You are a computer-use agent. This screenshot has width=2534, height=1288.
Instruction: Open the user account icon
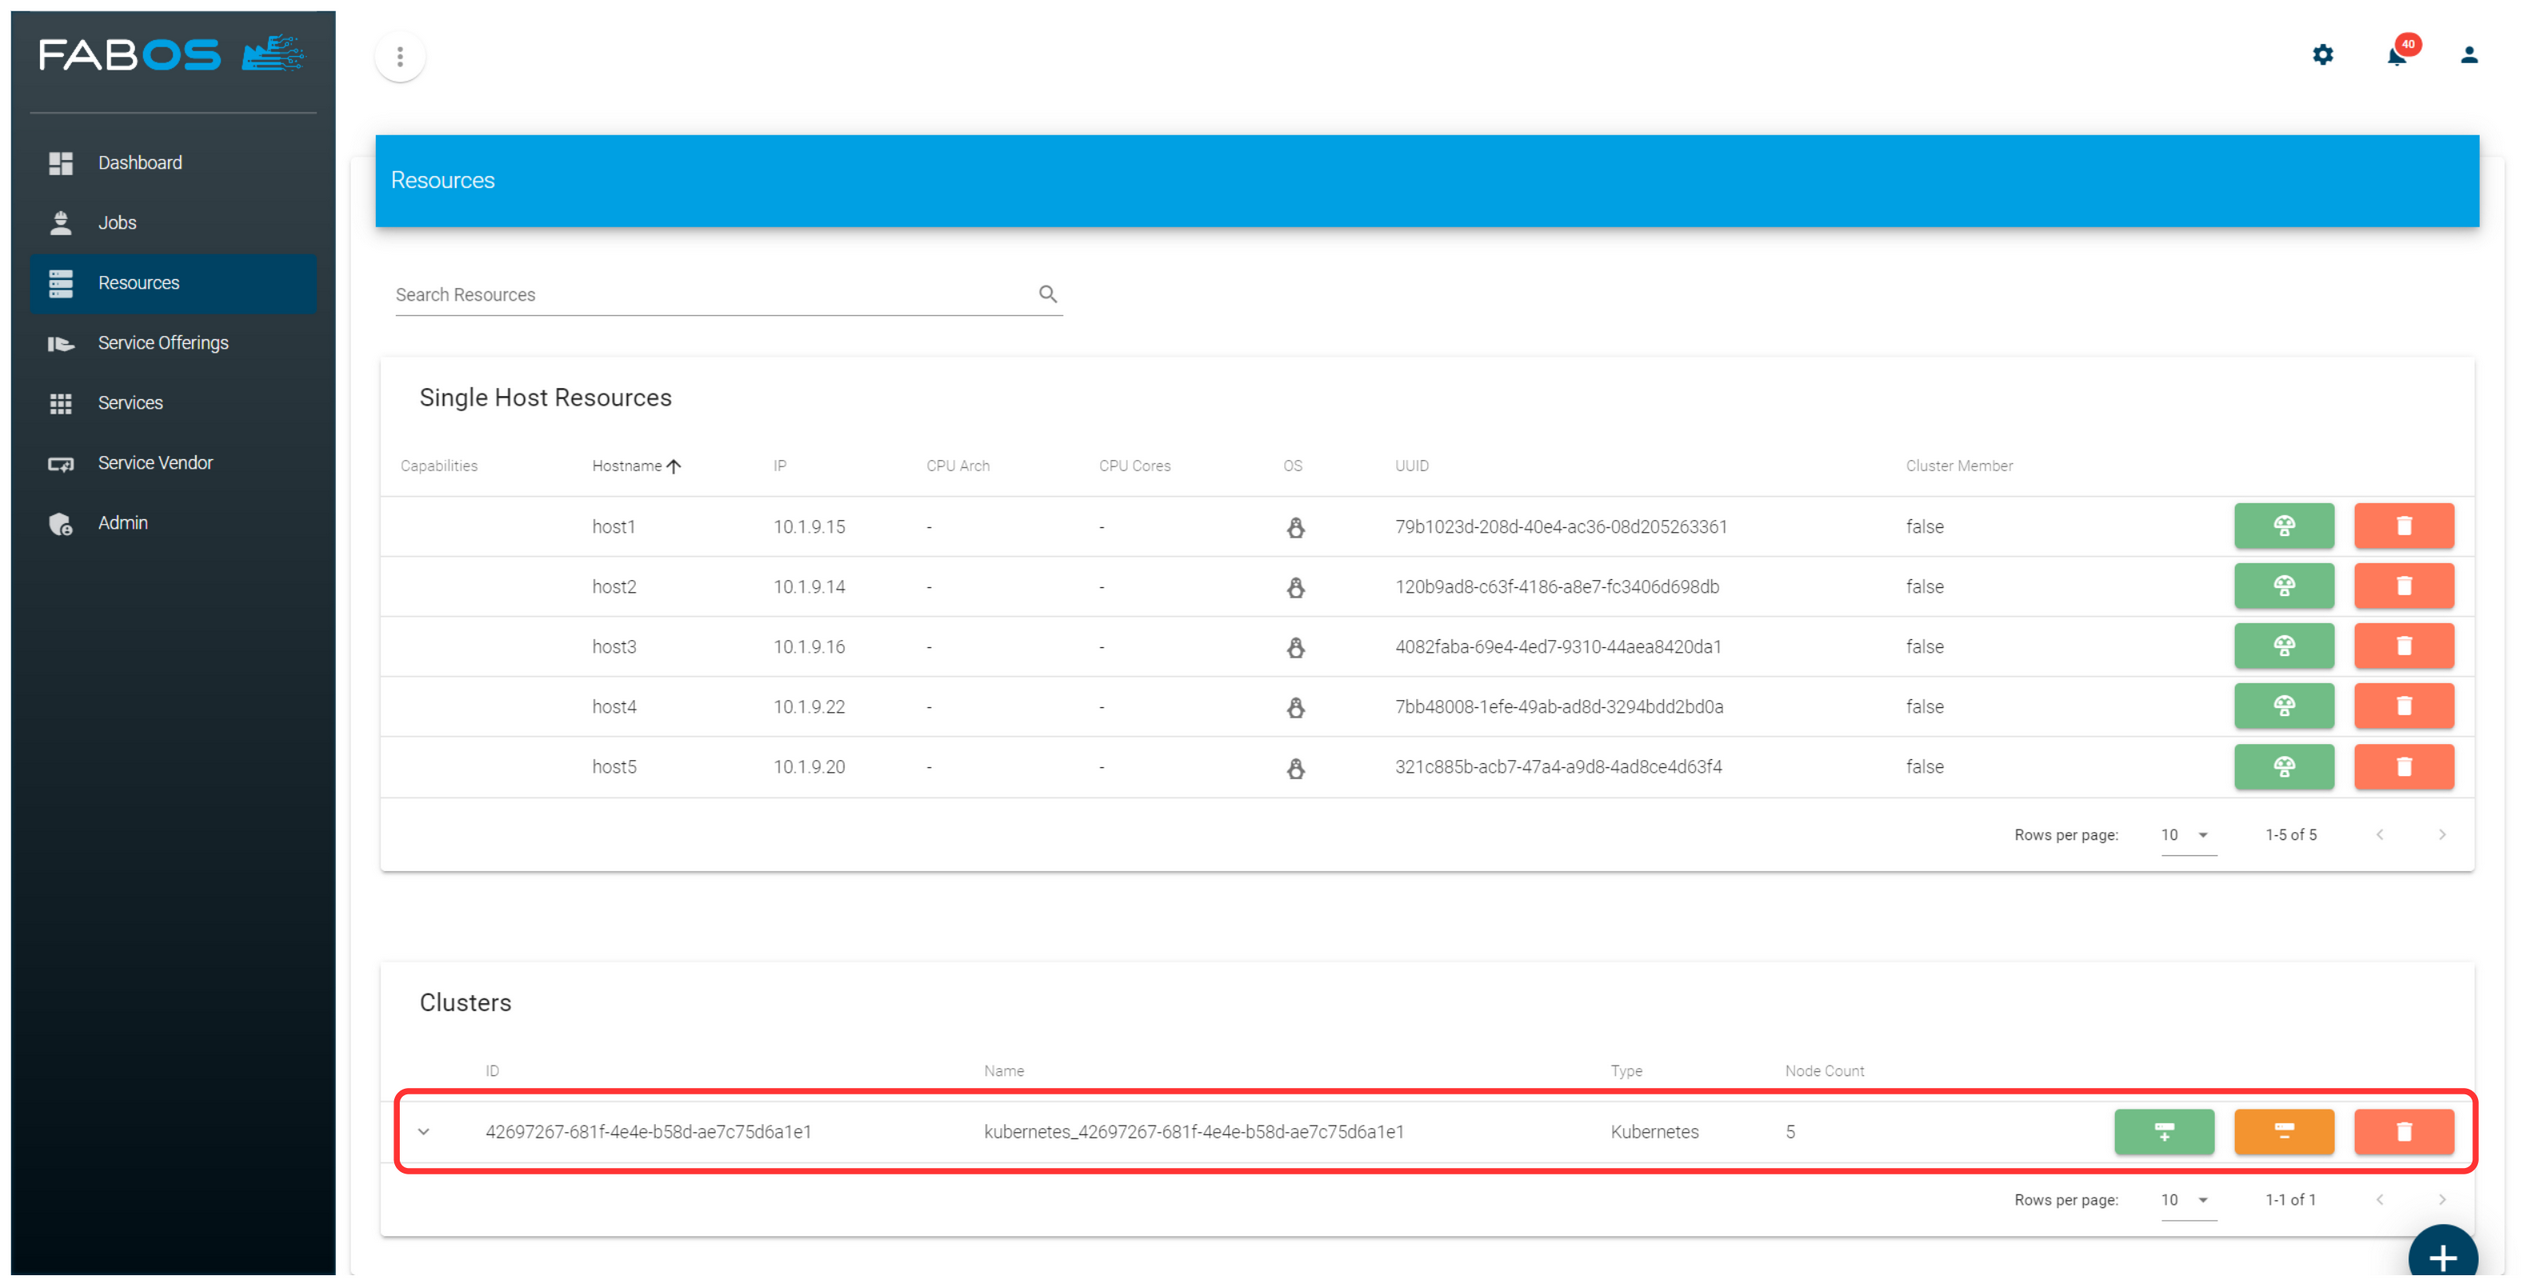[2469, 56]
